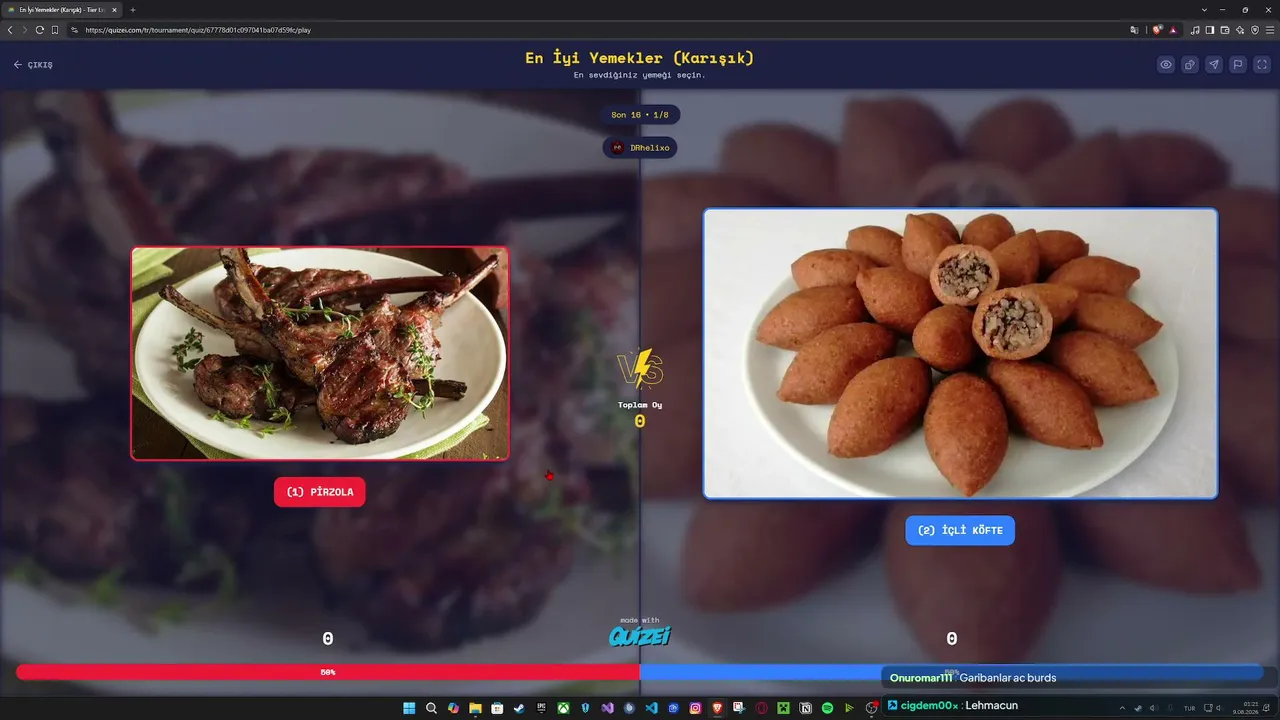Enter fullscreen mode with the expand icon

tap(1261, 65)
